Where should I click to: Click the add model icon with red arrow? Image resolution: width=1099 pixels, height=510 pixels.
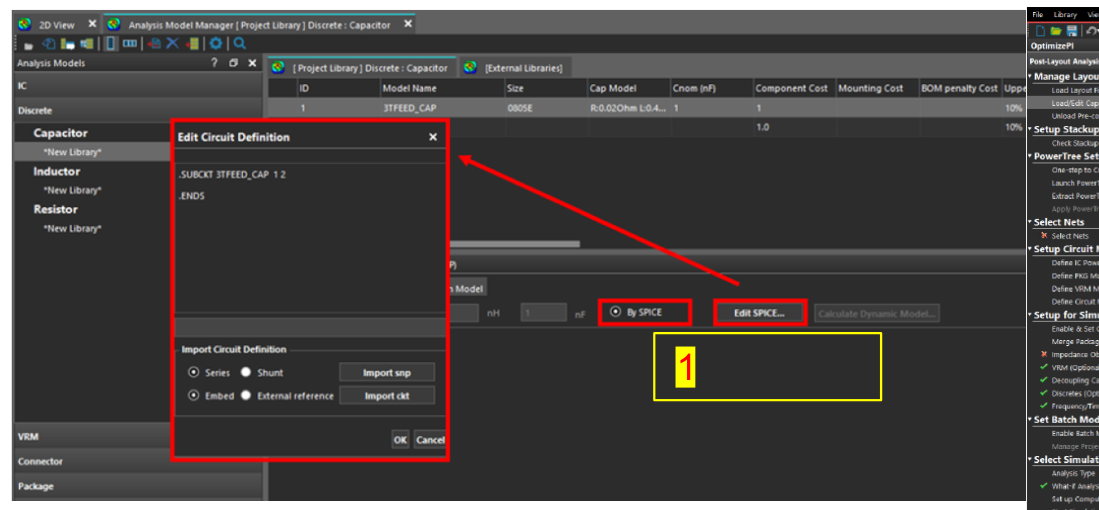point(155,44)
